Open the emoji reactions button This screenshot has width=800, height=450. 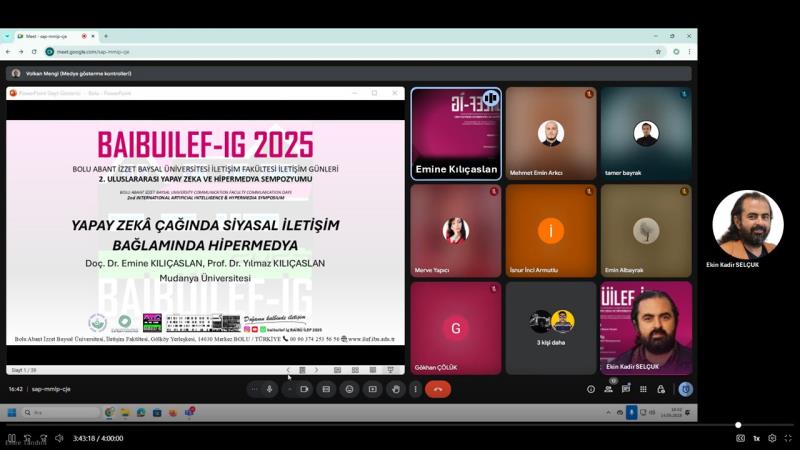349,389
